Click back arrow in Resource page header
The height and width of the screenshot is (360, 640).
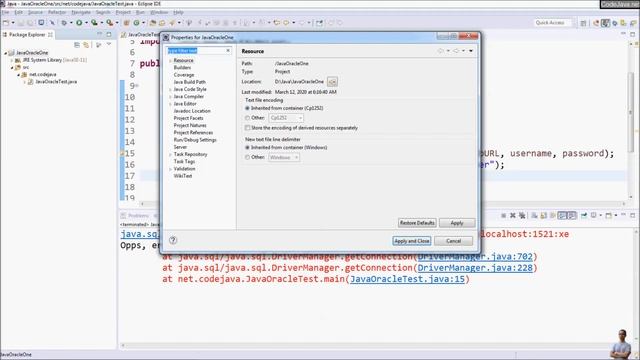pos(440,51)
